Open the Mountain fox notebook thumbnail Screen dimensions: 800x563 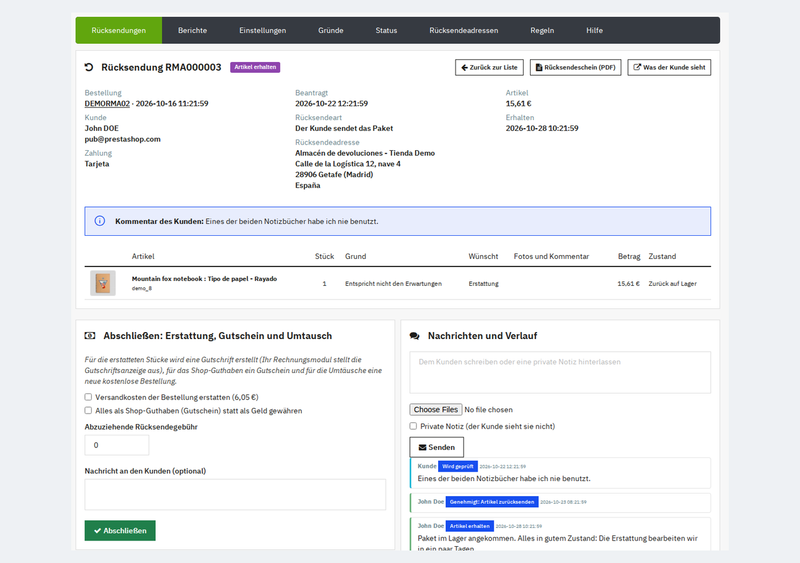pyautogui.click(x=103, y=283)
